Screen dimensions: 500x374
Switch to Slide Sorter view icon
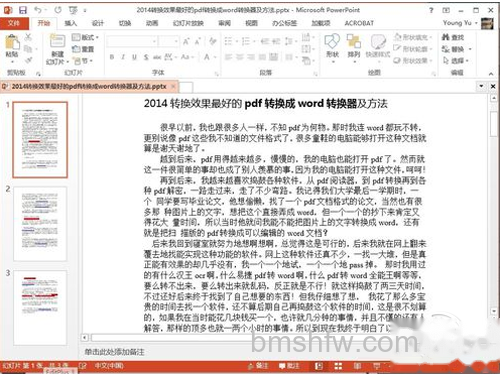(x=338, y=366)
